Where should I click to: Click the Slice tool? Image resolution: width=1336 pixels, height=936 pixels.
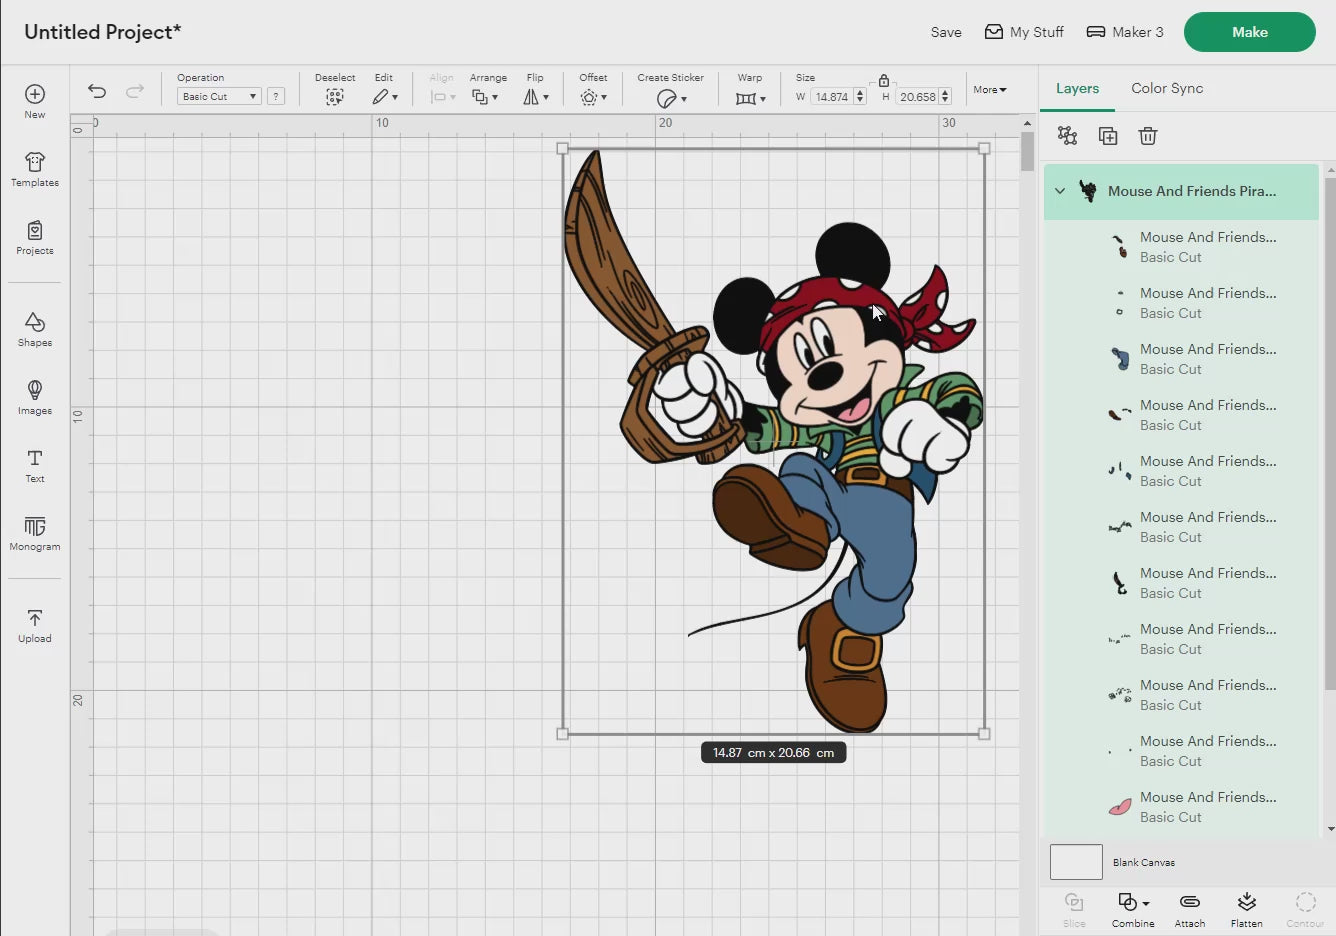pos(1074,910)
